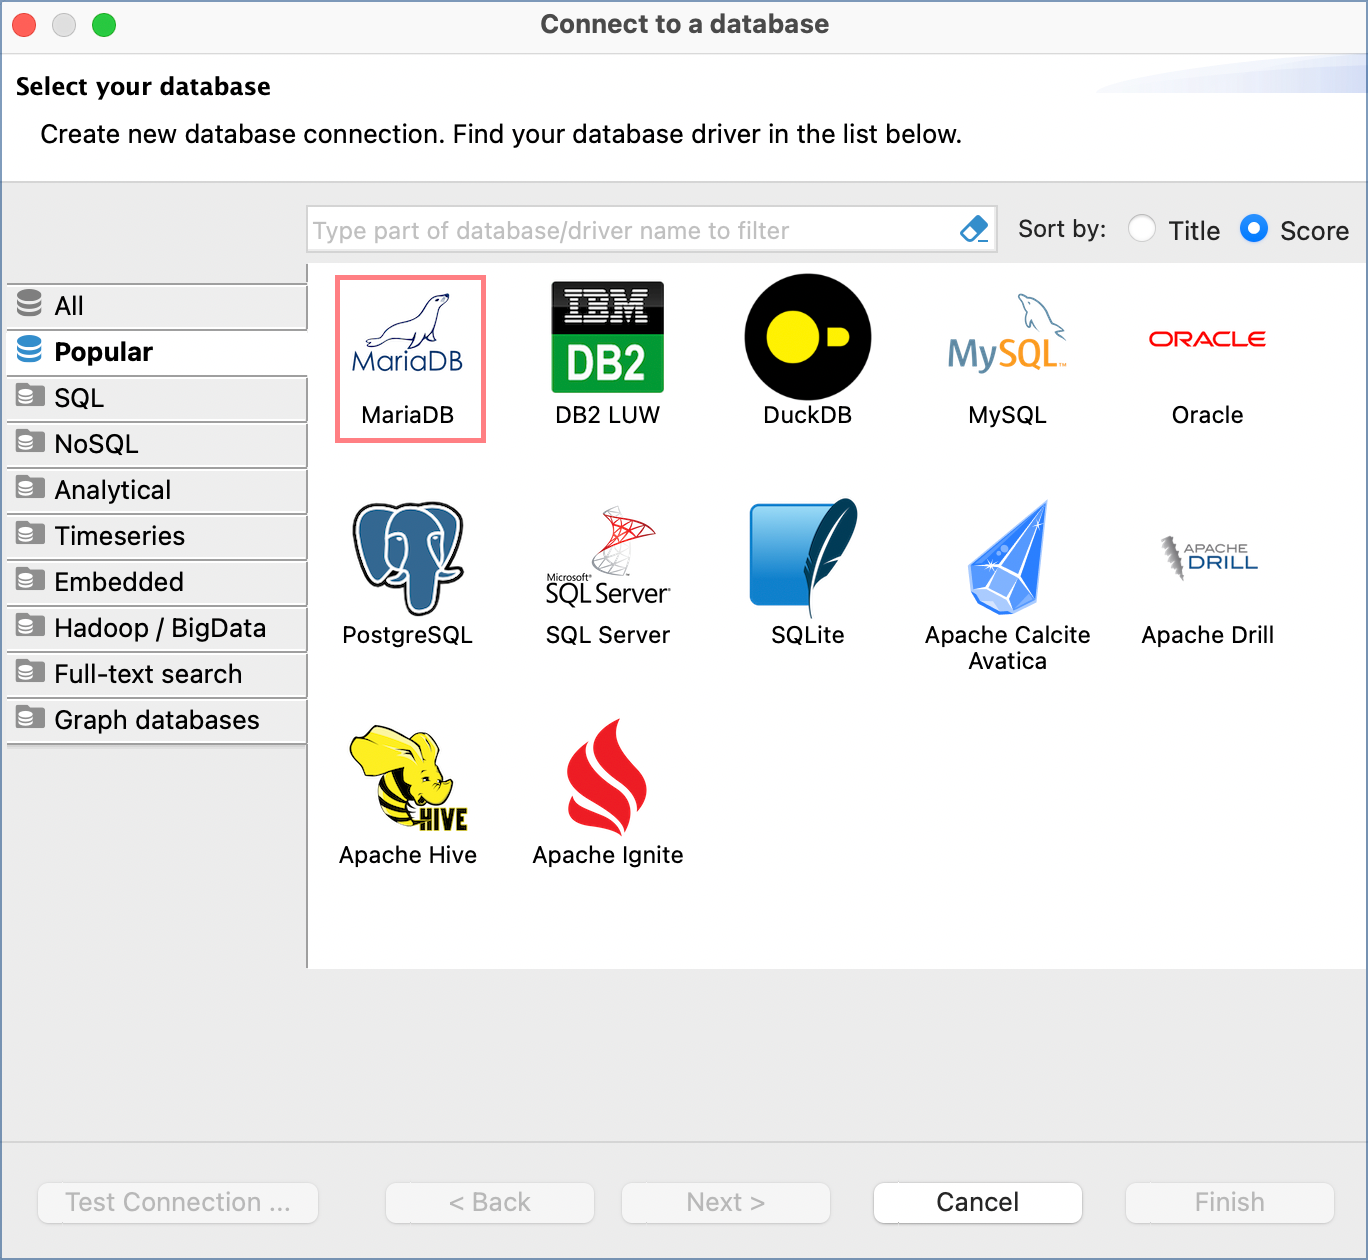Pick the Apache Hive bee driver
This screenshot has height=1260, width=1368.
(x=407, y=795)
